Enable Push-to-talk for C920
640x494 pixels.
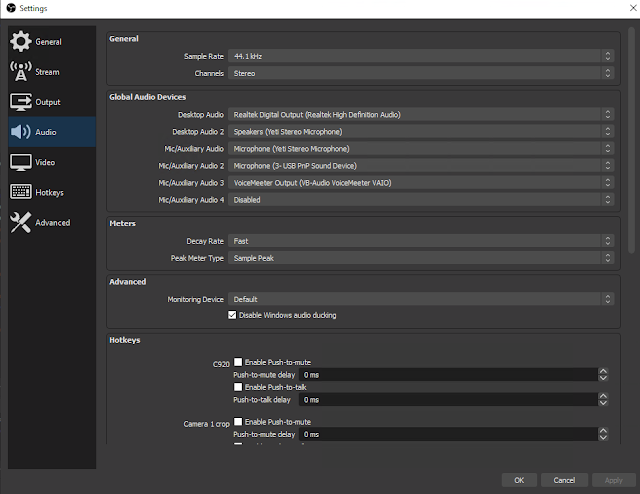pos(238,387)
